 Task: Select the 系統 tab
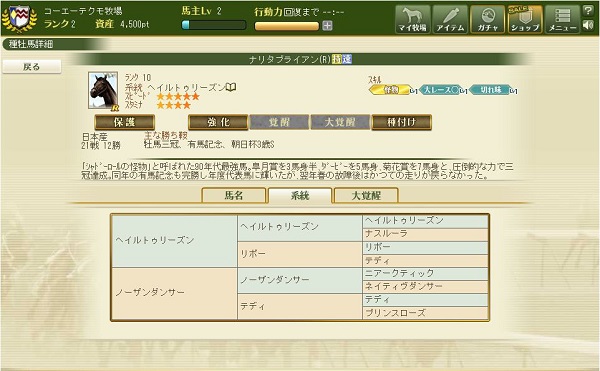point(300,195)
